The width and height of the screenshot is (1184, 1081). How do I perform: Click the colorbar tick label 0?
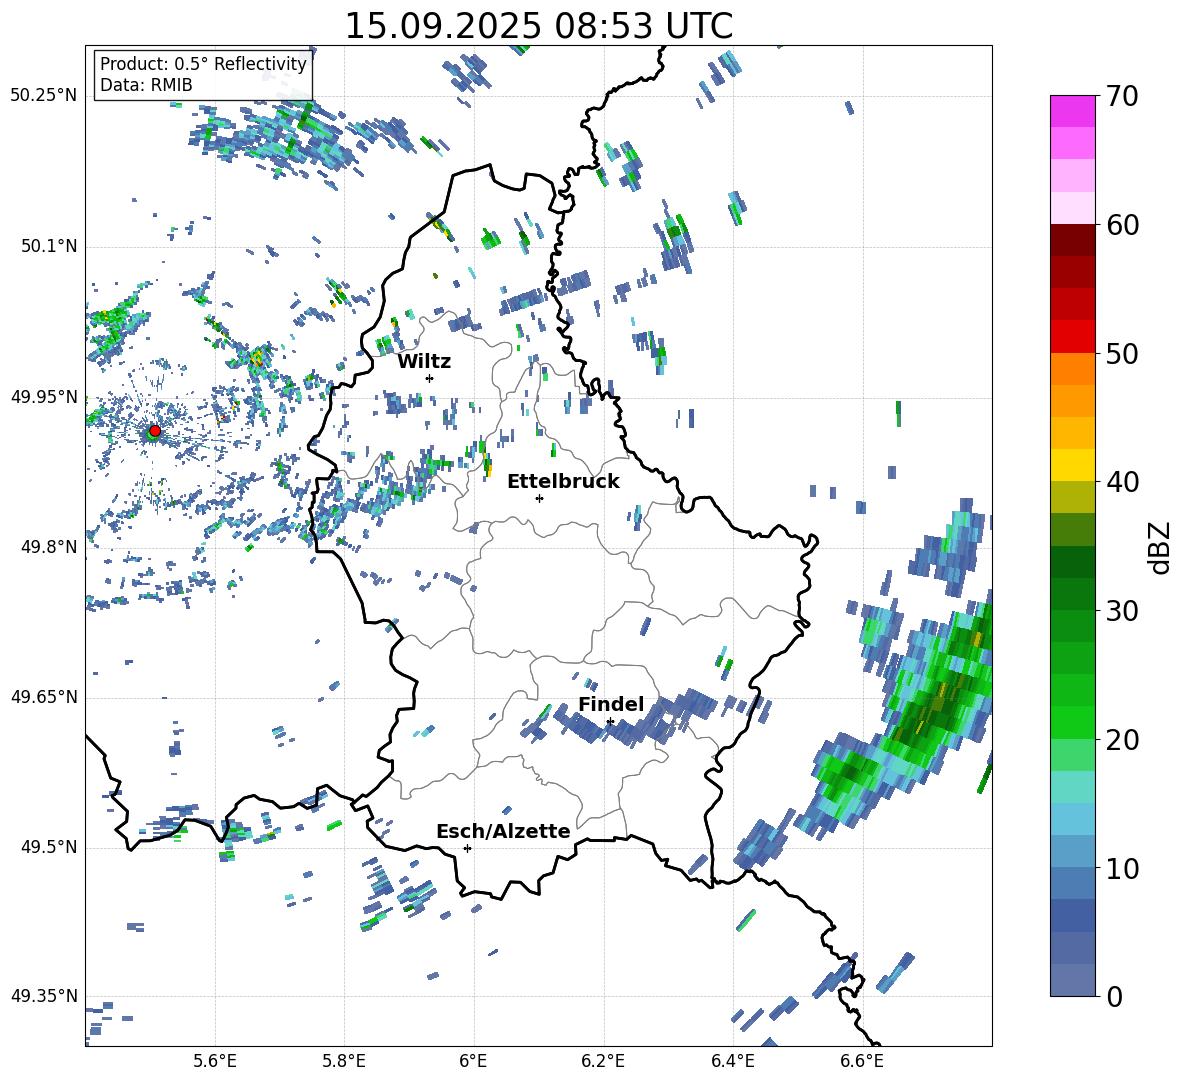coord(1114,996)
